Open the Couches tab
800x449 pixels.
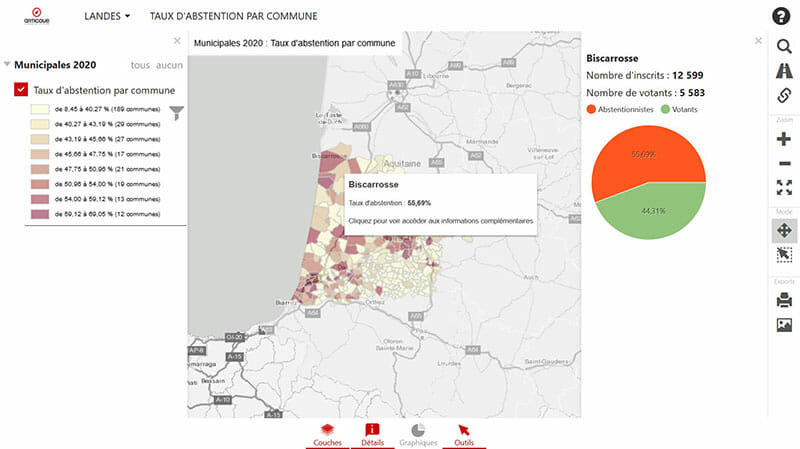tap(328, 435)
